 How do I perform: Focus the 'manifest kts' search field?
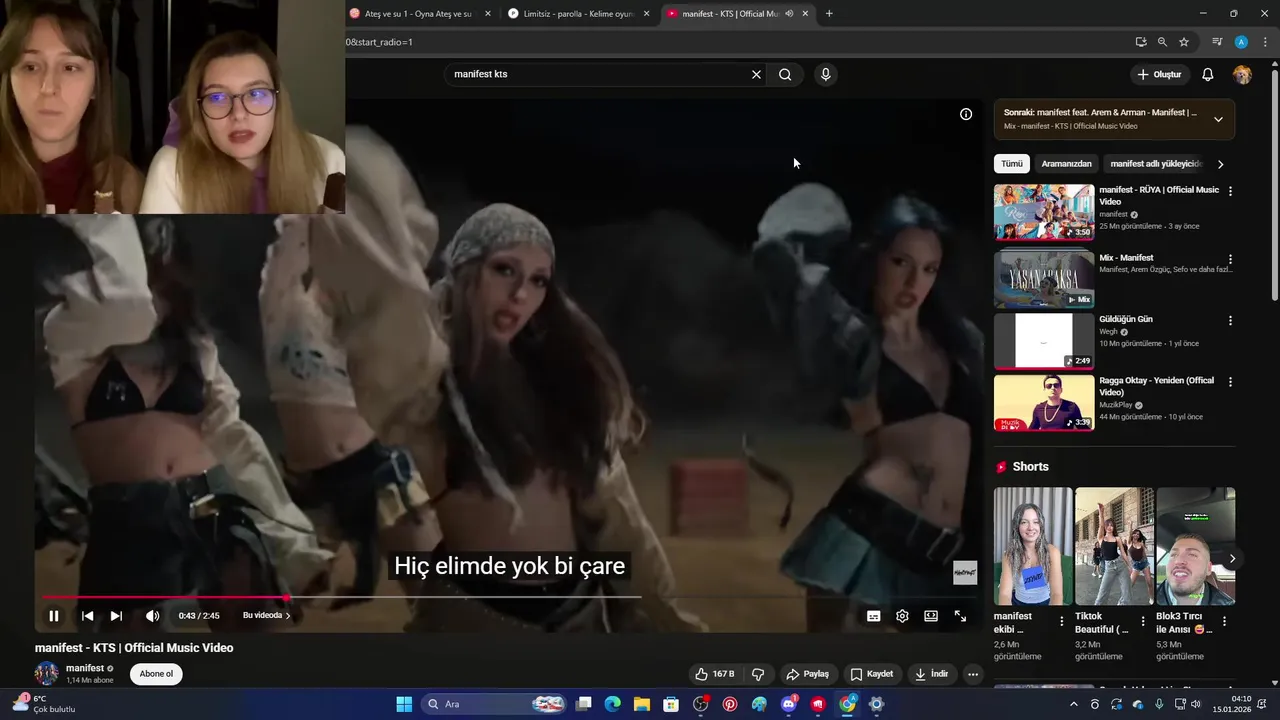point(598,74)
